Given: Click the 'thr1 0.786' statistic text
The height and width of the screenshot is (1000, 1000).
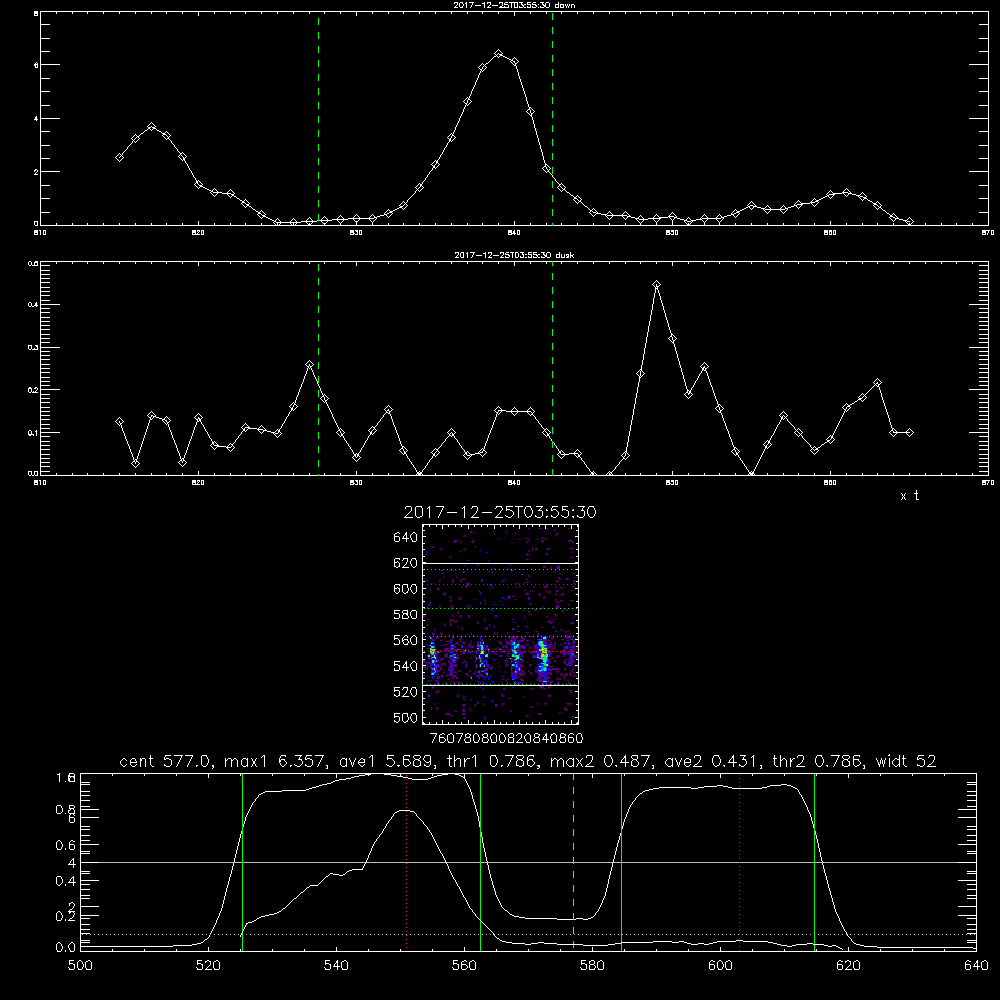Looking at the screenshot, I should click(491, 761).
